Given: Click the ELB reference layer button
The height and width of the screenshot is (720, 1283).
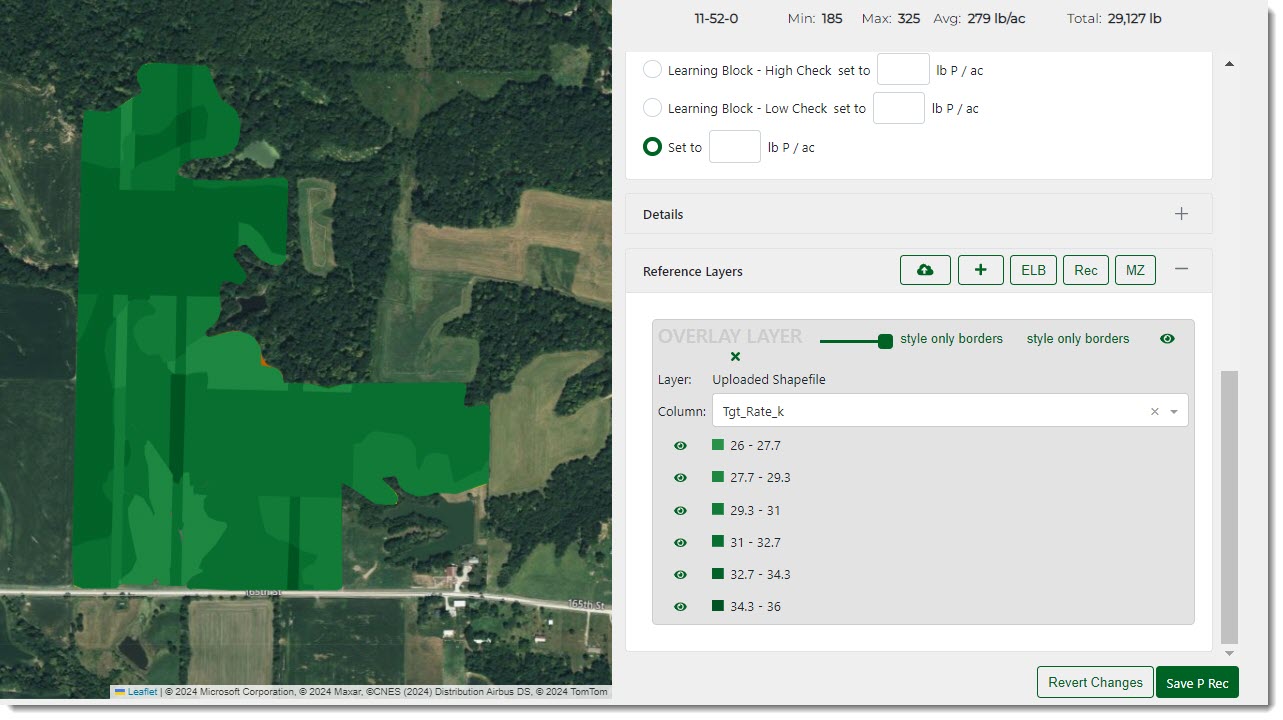Looking at the screenshot, I should pyautogui.click(x=1033, y=270).
